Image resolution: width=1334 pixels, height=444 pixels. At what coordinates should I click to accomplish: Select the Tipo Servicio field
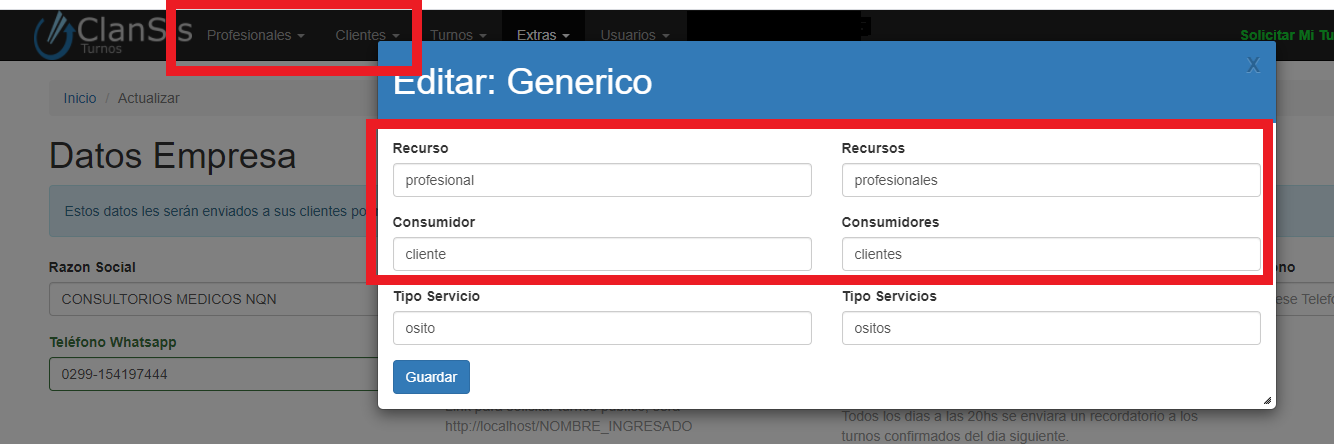pyautogui.click(x=601, y=328)
